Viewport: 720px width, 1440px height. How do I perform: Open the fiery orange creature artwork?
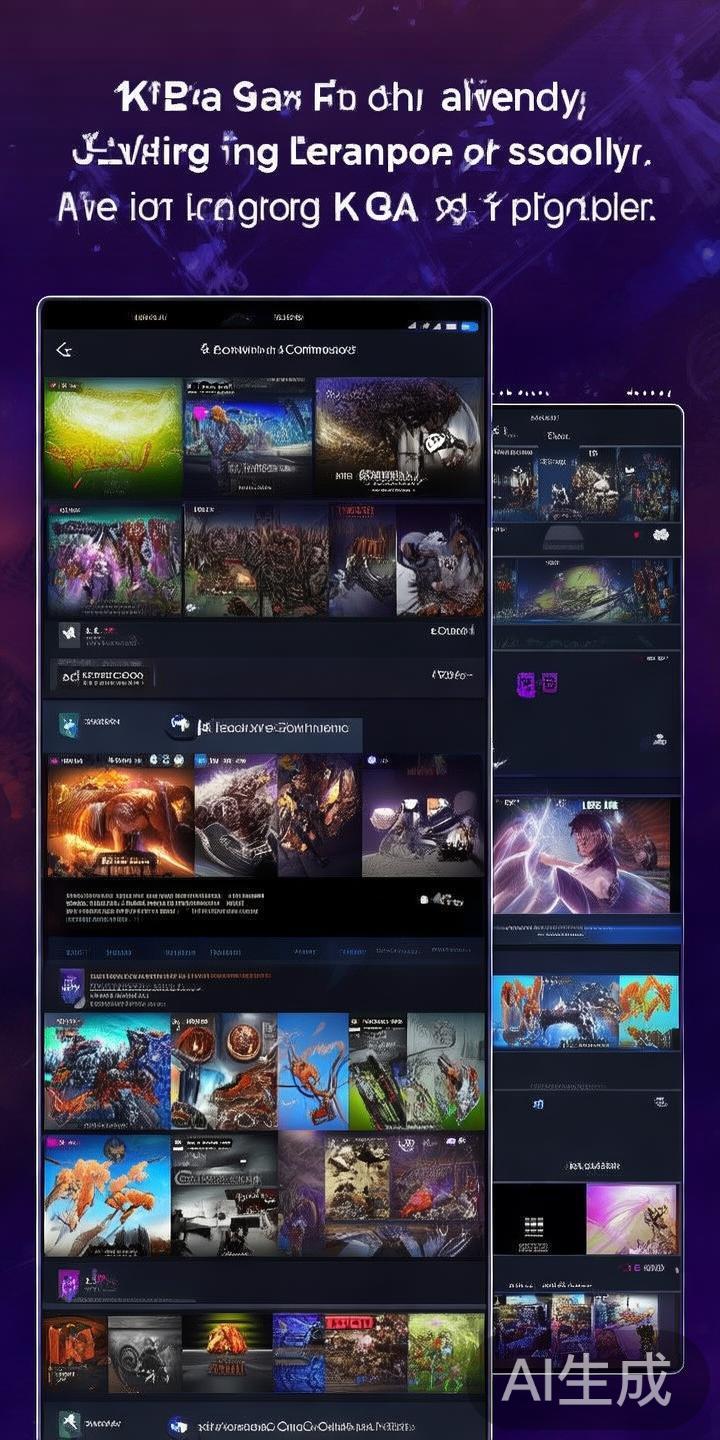120,816
